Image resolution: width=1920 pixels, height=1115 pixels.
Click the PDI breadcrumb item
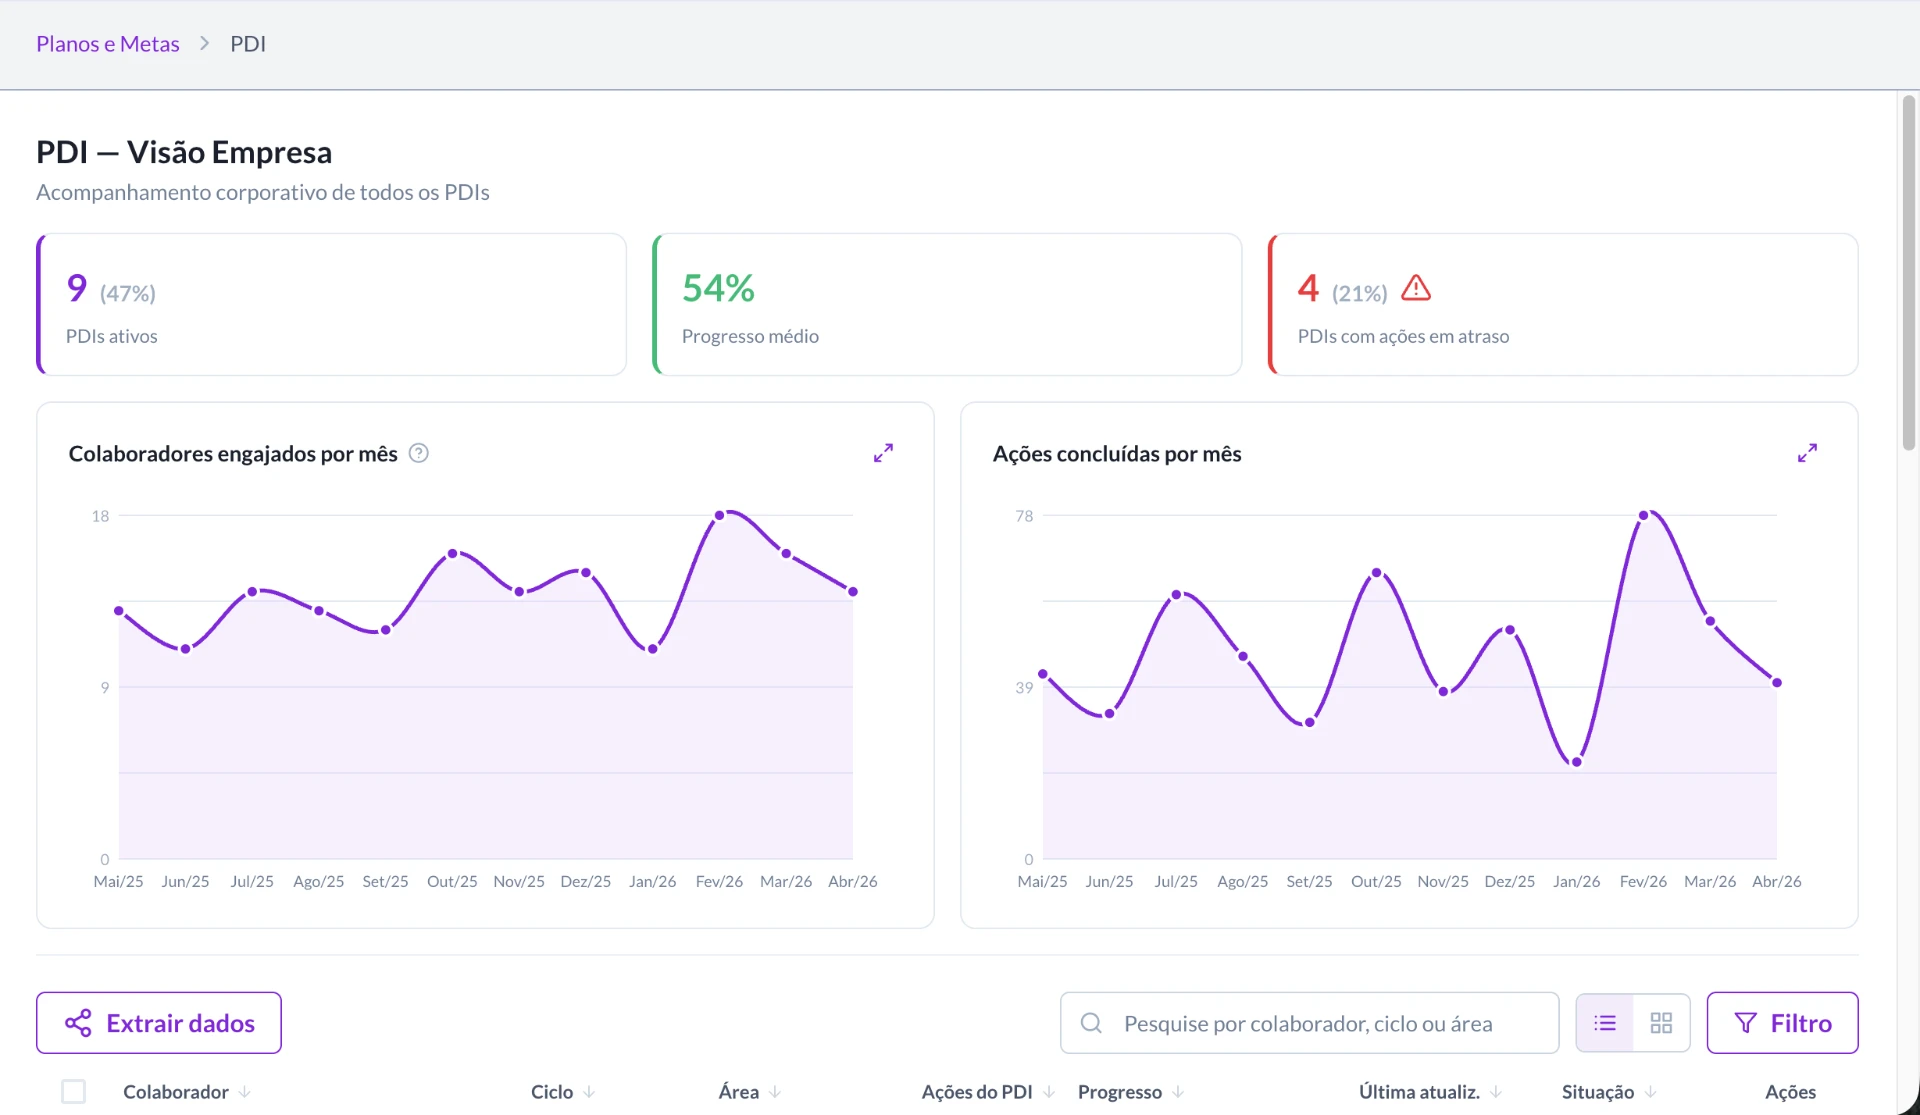248,44
